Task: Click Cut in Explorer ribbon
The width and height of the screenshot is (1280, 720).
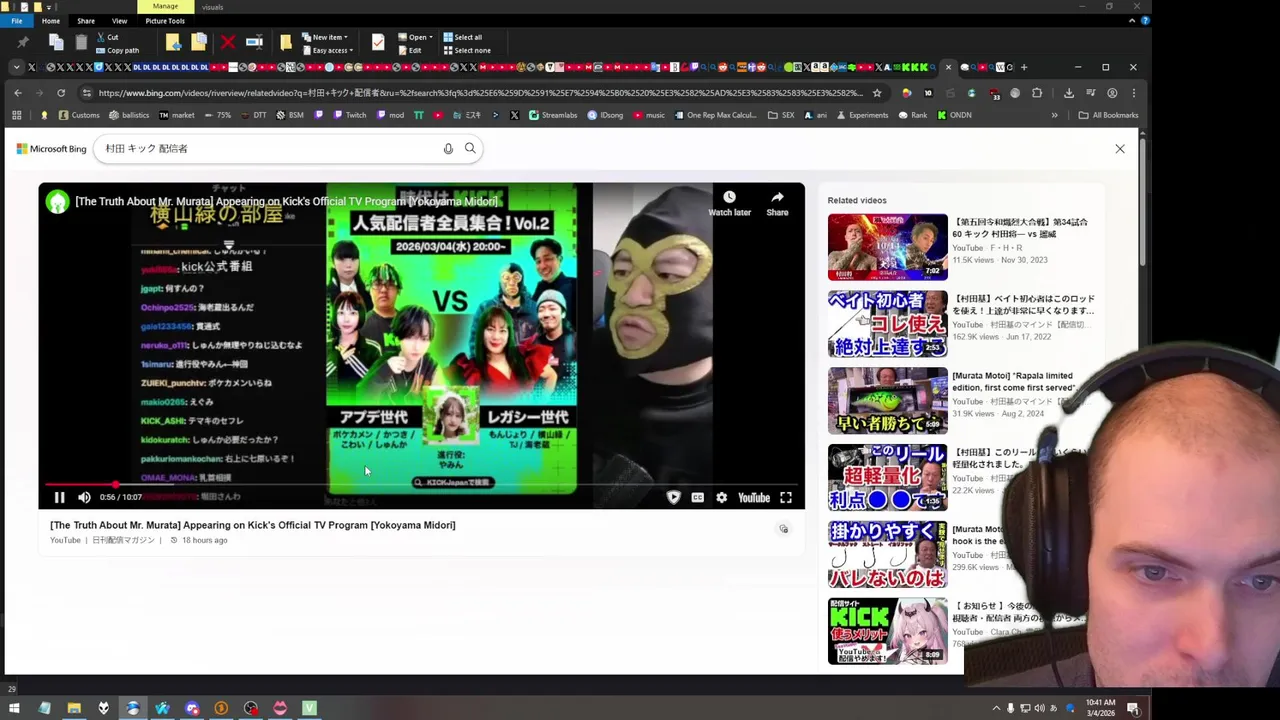Action: point(107,37)
